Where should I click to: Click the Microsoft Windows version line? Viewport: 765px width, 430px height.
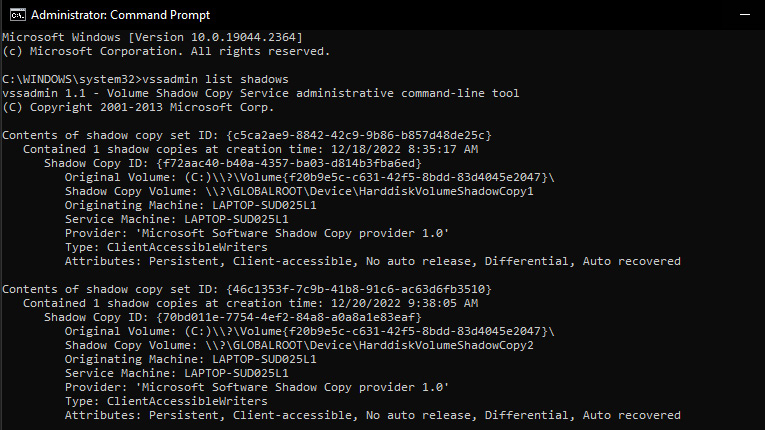(x=152, y=37)
